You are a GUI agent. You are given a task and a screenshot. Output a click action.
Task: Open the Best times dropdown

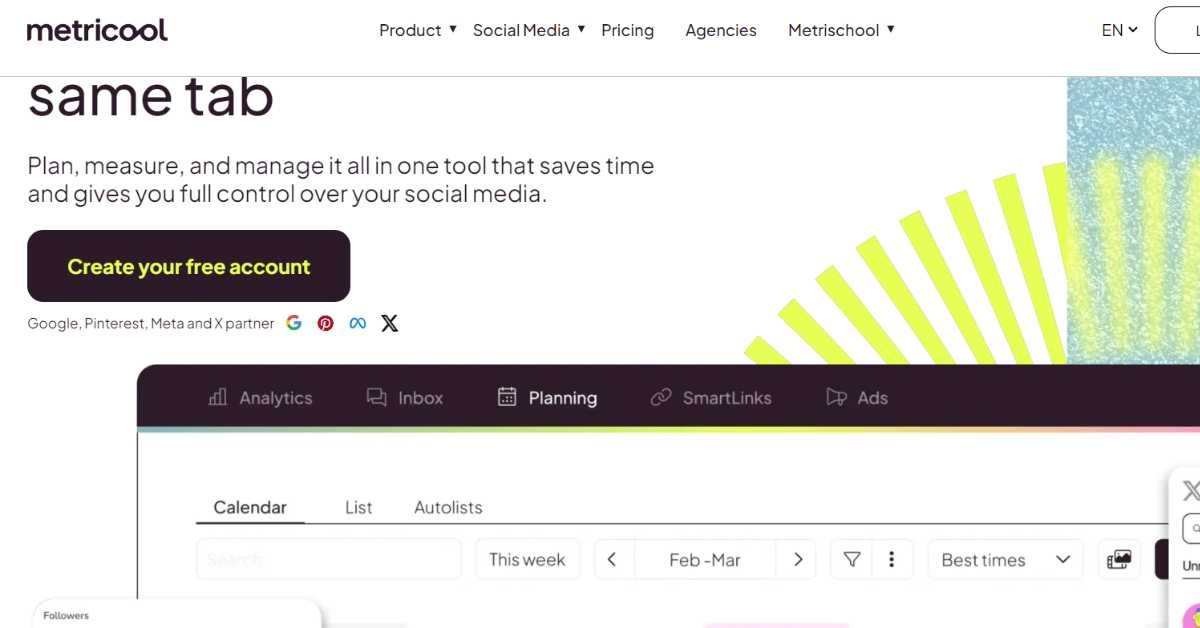[1005, 560]
